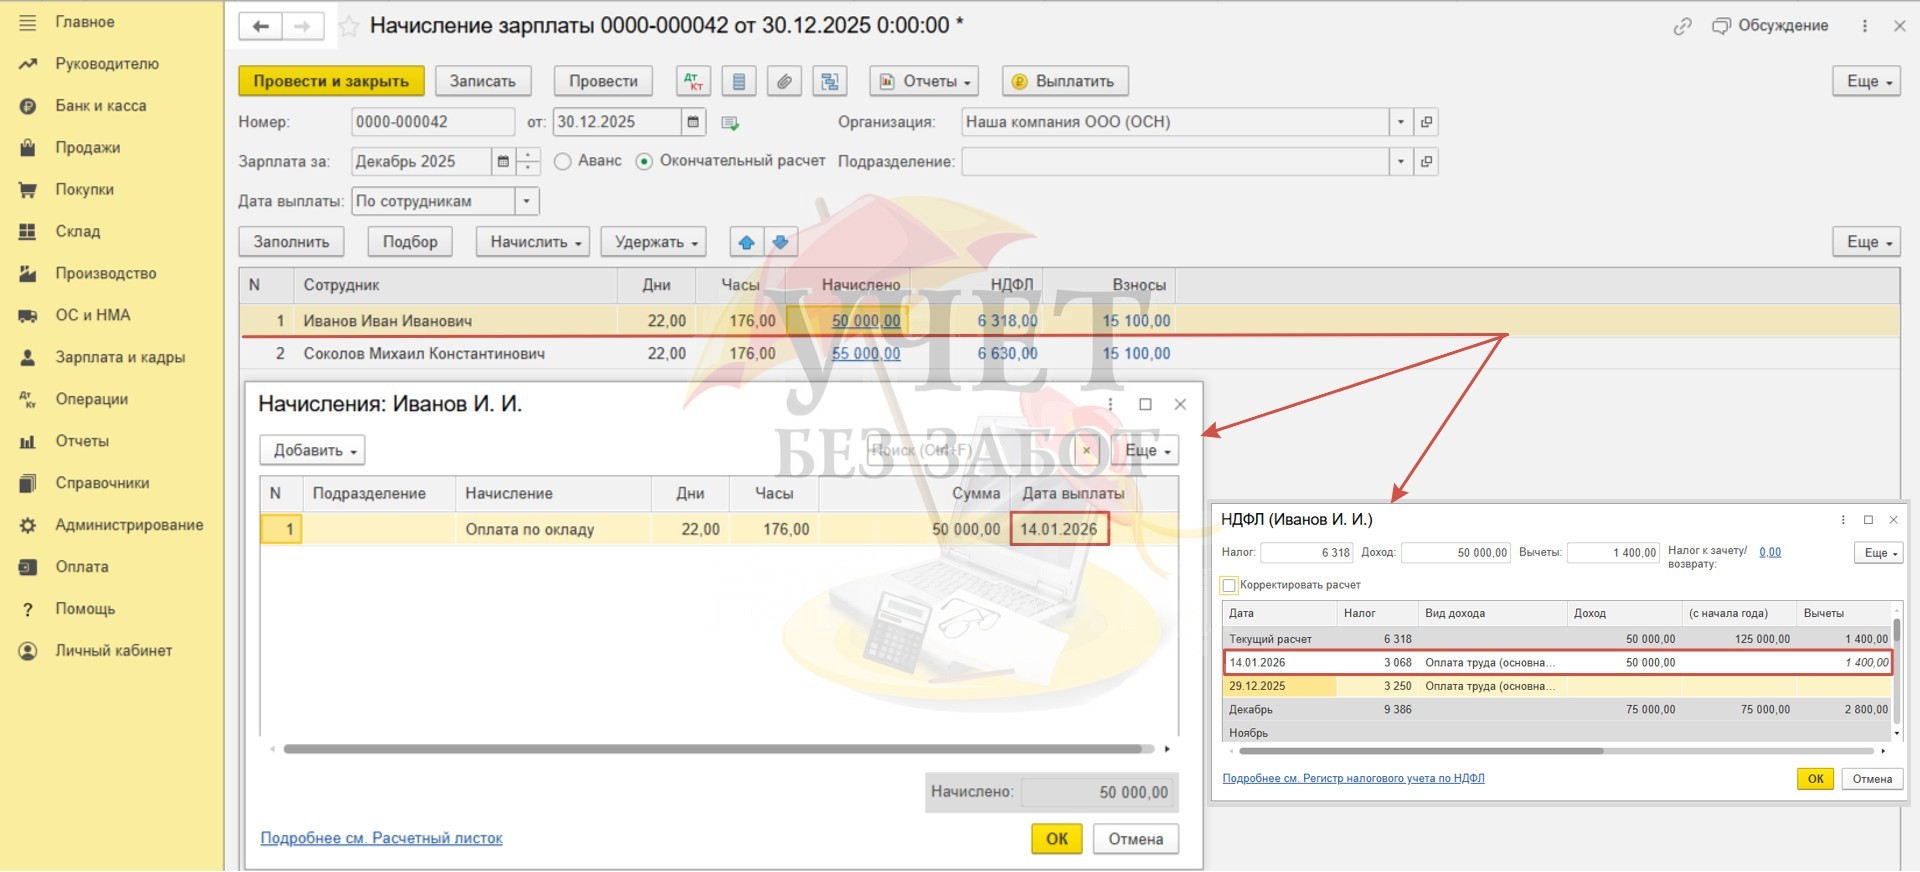Screen dimensions: 1920x872
Task: Click horizontal scrollbar in Начисления table
Action: pos(712,749)
